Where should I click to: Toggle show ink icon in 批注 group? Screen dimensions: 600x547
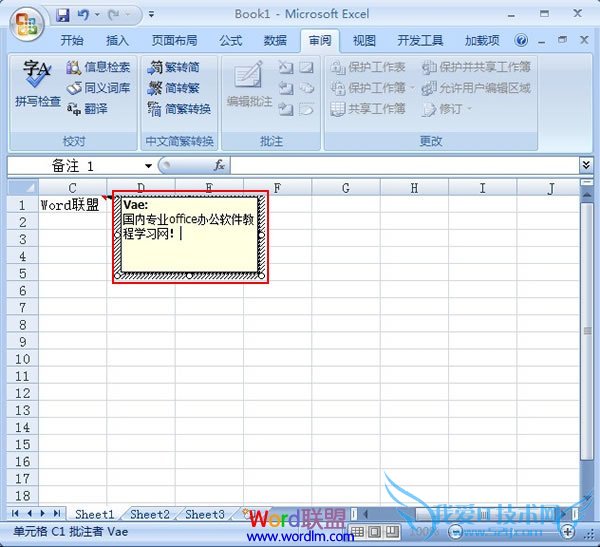pyautogui.click(x=306, y=109)
